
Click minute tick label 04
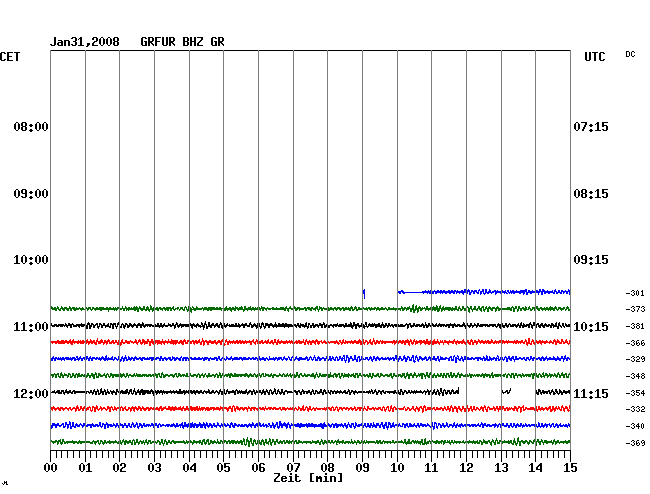tap(189, 468)
